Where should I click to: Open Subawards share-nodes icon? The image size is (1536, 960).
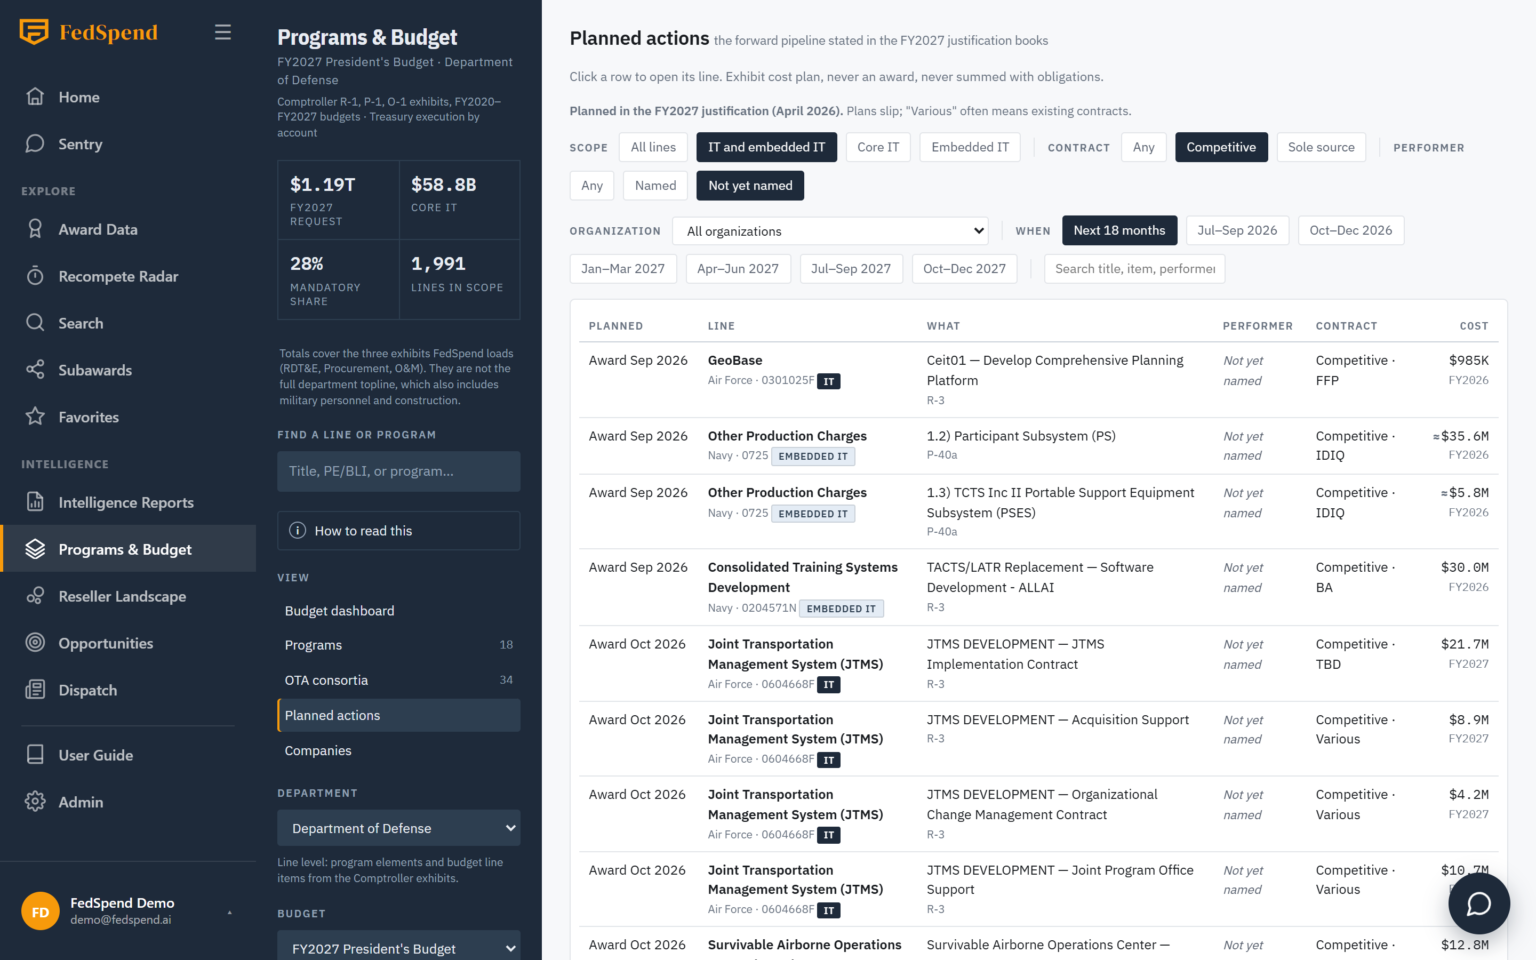click(x=35, y=370)
